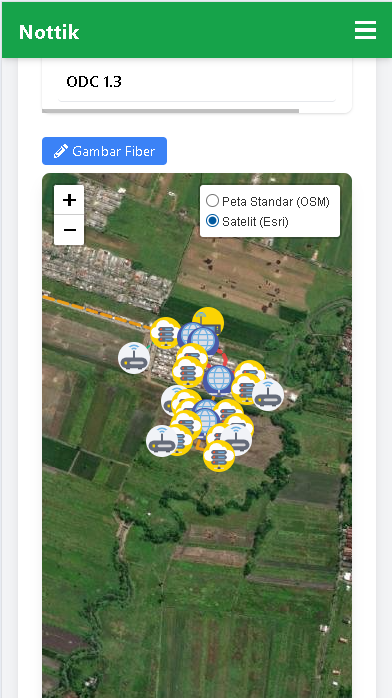Click the Nottik brand title
The width and height of the screenshot is (392, 698).
[x=49, y=32]
